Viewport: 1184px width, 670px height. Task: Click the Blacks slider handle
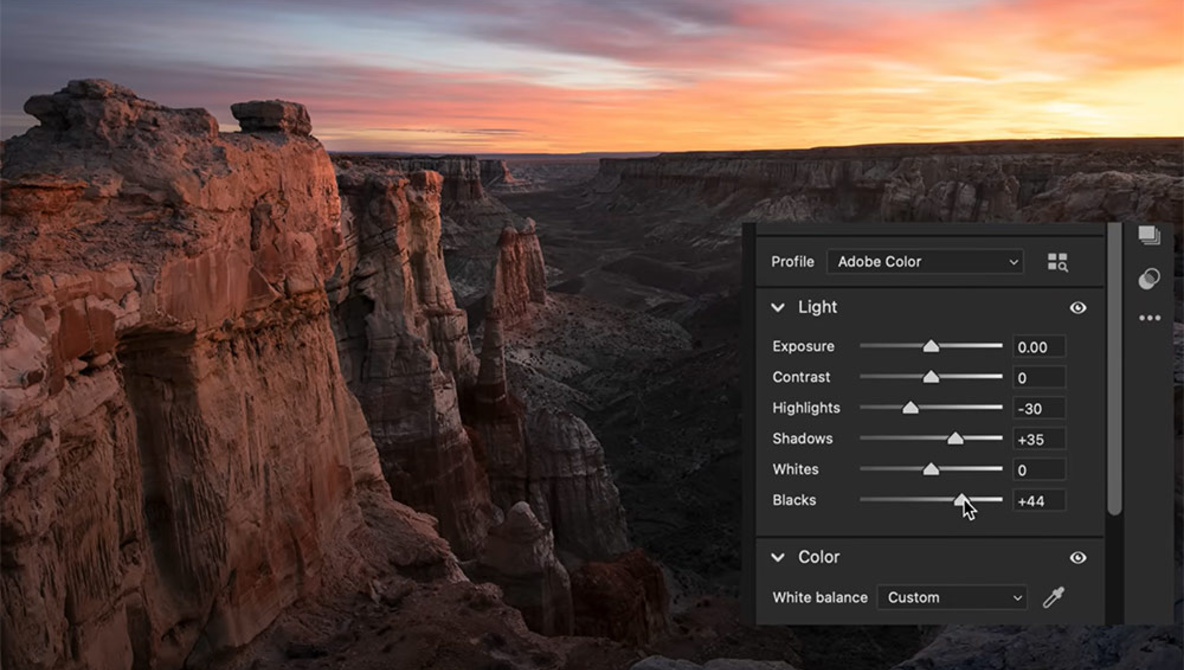coord(960,500)
